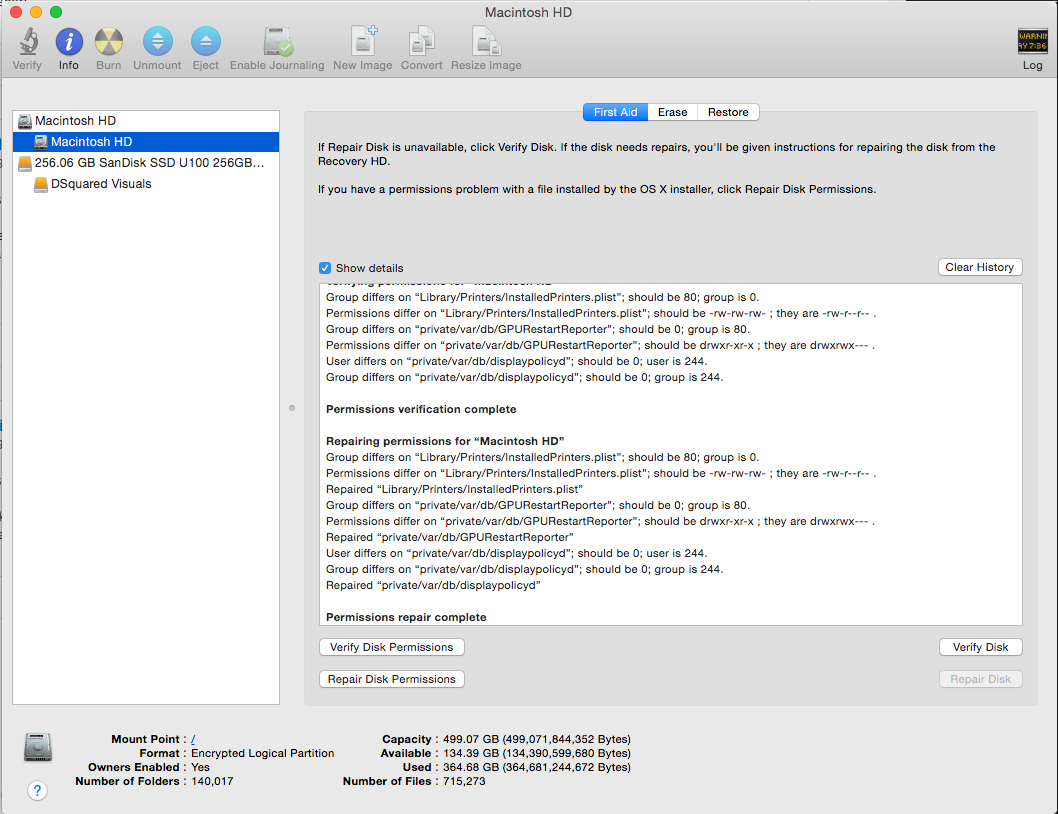Open the Log viewer icon

[1032, 41]
